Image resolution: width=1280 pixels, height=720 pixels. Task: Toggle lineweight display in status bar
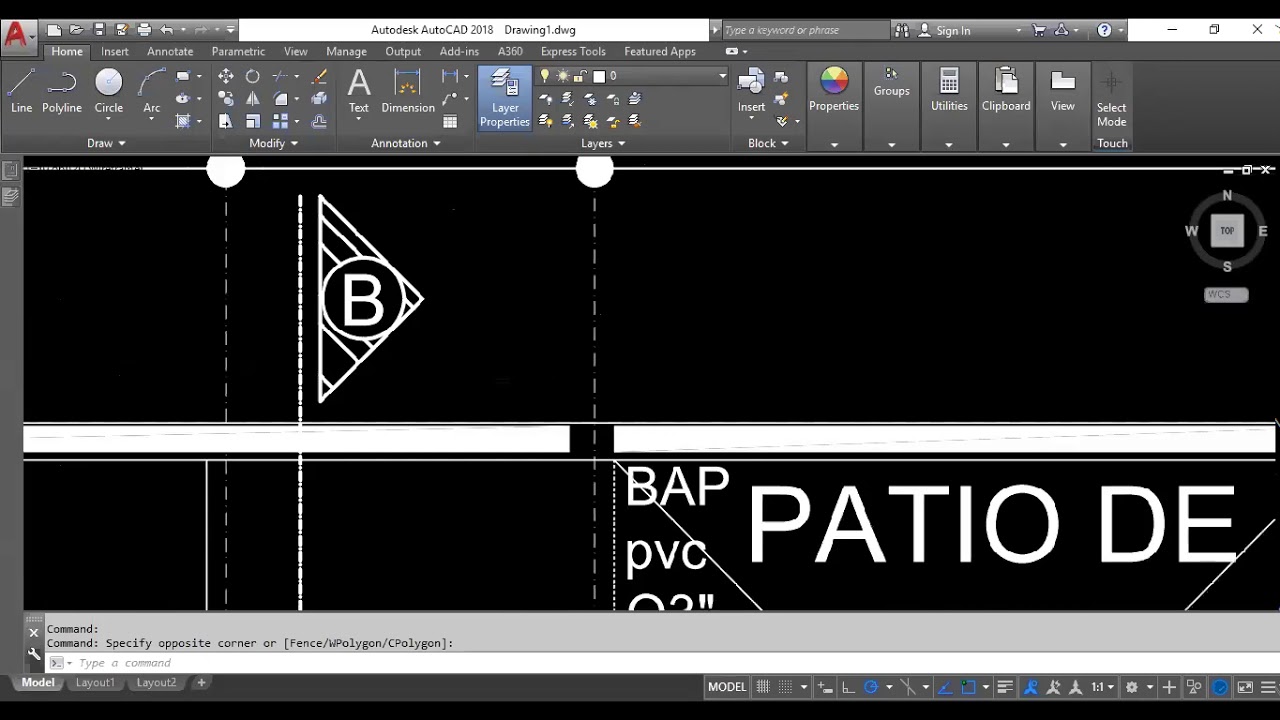click(x=1006, y=687)
